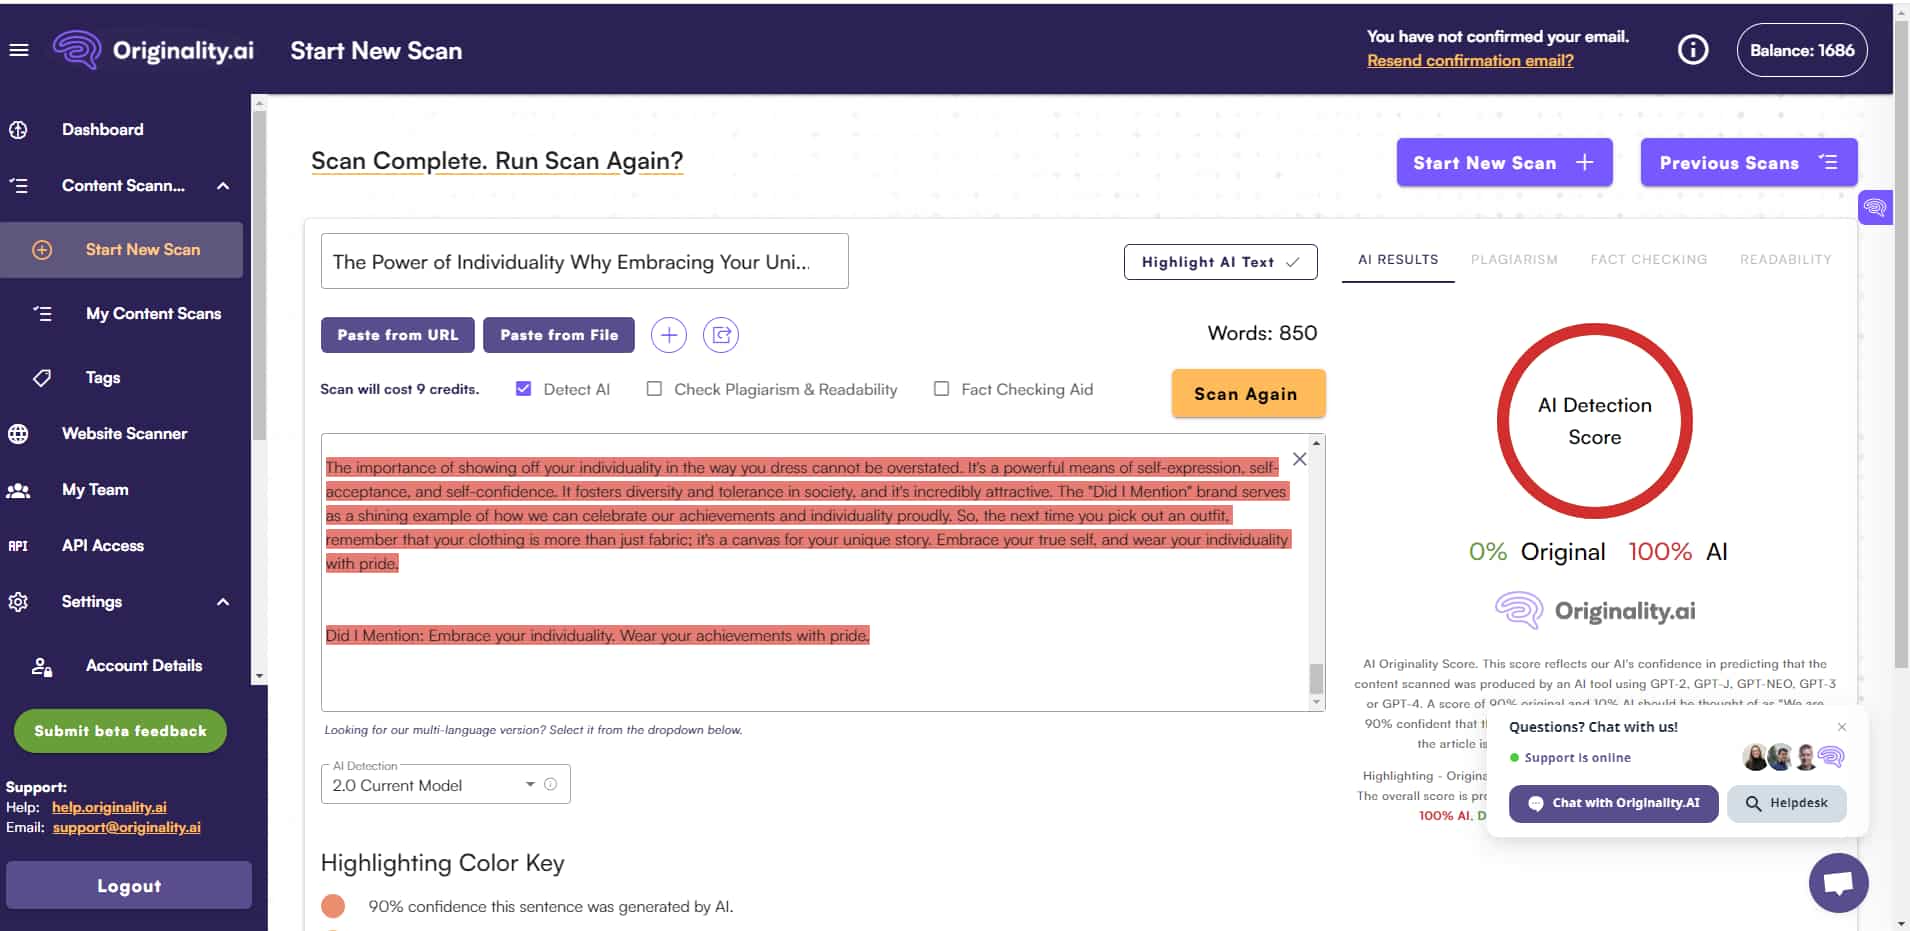
Task: Open Previous Scans
Action: (x=1748, y=163)
